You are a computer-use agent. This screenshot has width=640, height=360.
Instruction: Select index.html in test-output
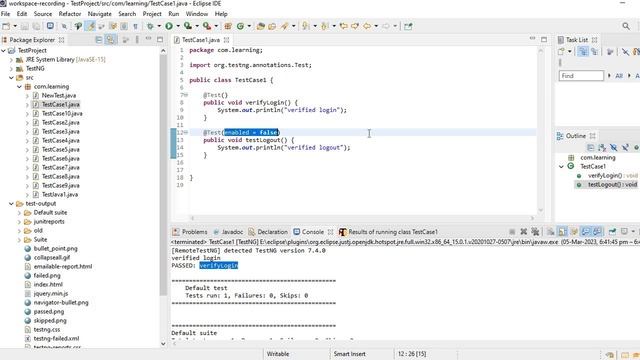pos(48,284)
